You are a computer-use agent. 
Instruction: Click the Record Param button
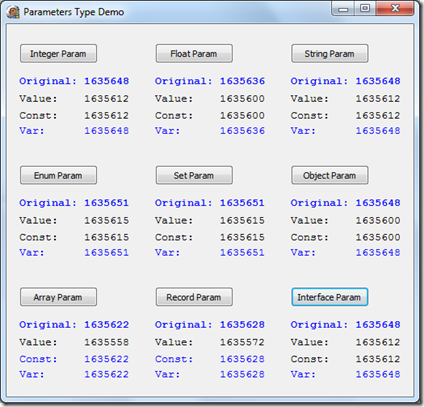point(194,297)
